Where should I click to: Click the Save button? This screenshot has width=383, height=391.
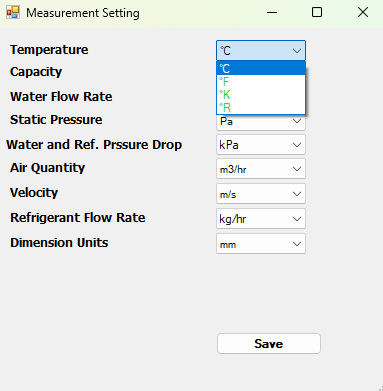(269, 344)
